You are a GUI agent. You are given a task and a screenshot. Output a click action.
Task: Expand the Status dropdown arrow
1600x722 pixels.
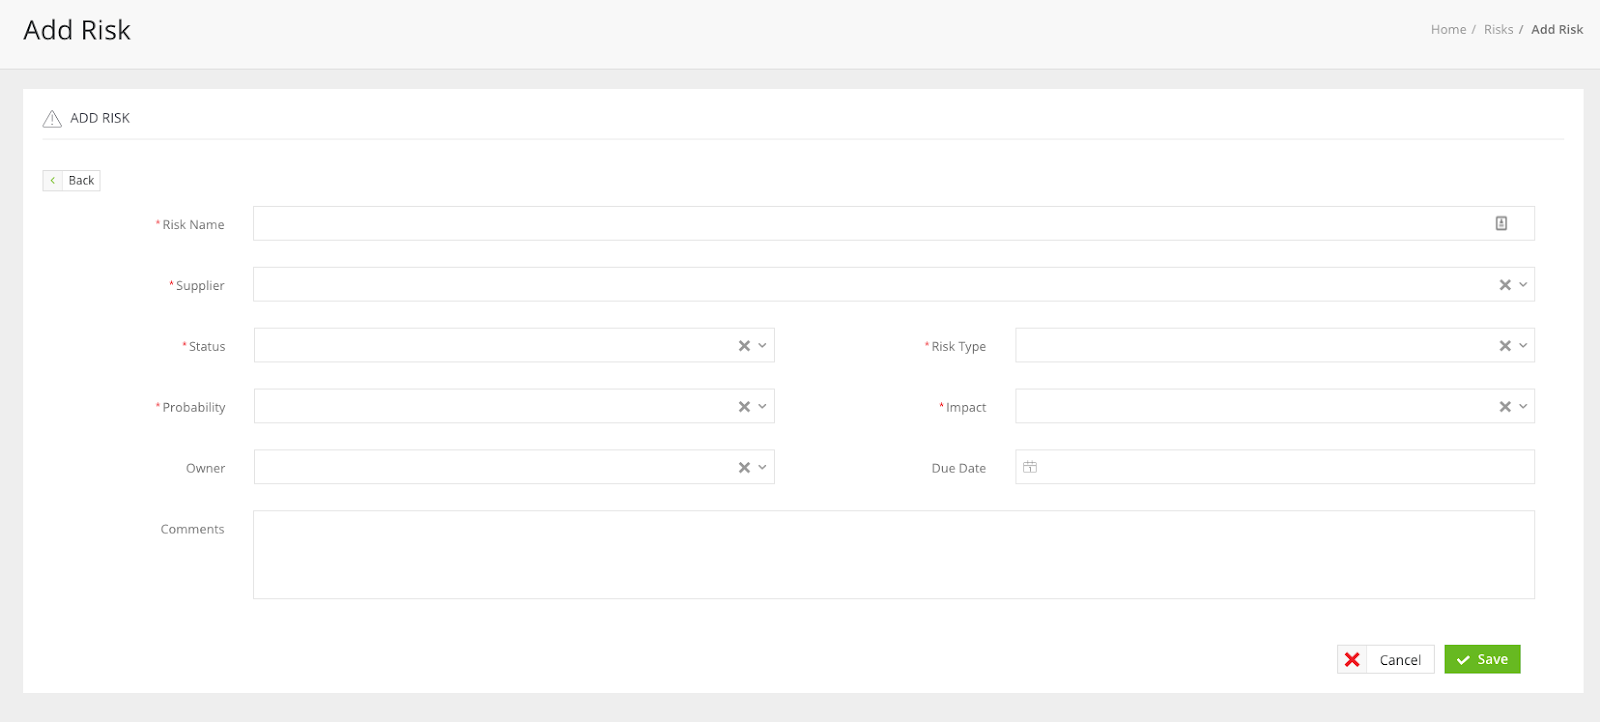(x=762, y=346)
